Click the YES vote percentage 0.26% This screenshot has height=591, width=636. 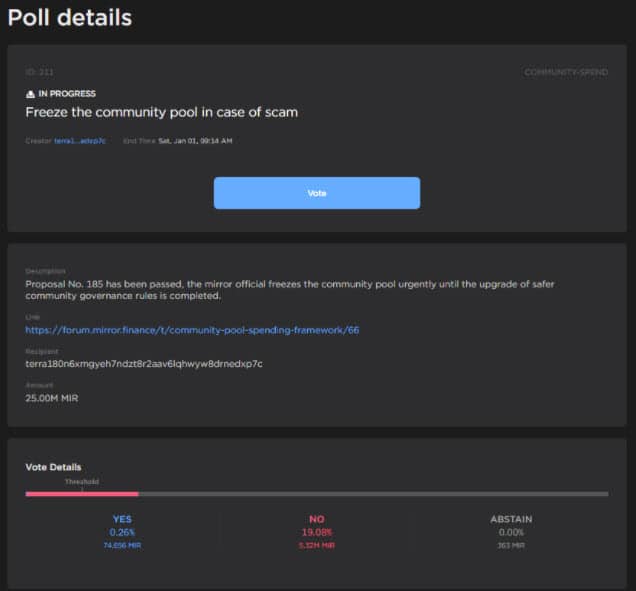(x=121, y=532)
